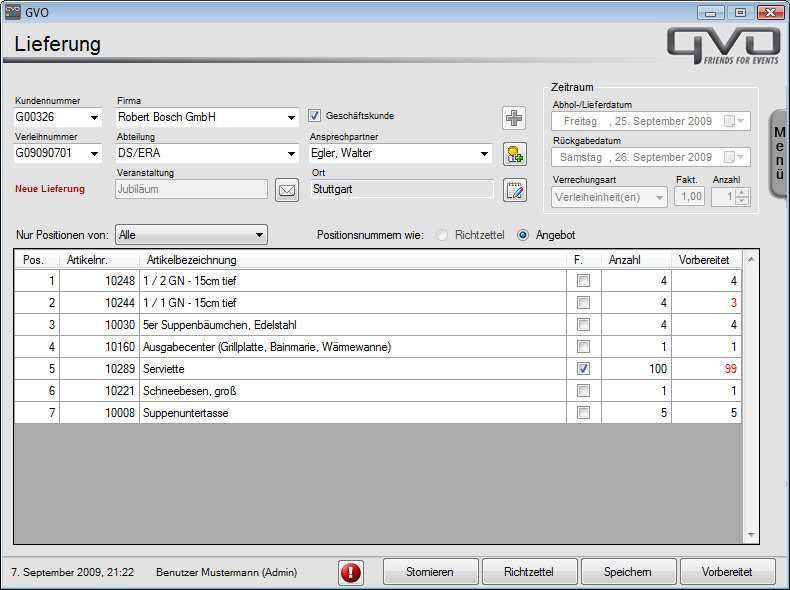790x590 pixels.
Task: Check the F. box for 1 / 2 GN row
Action: coord(583,281)
